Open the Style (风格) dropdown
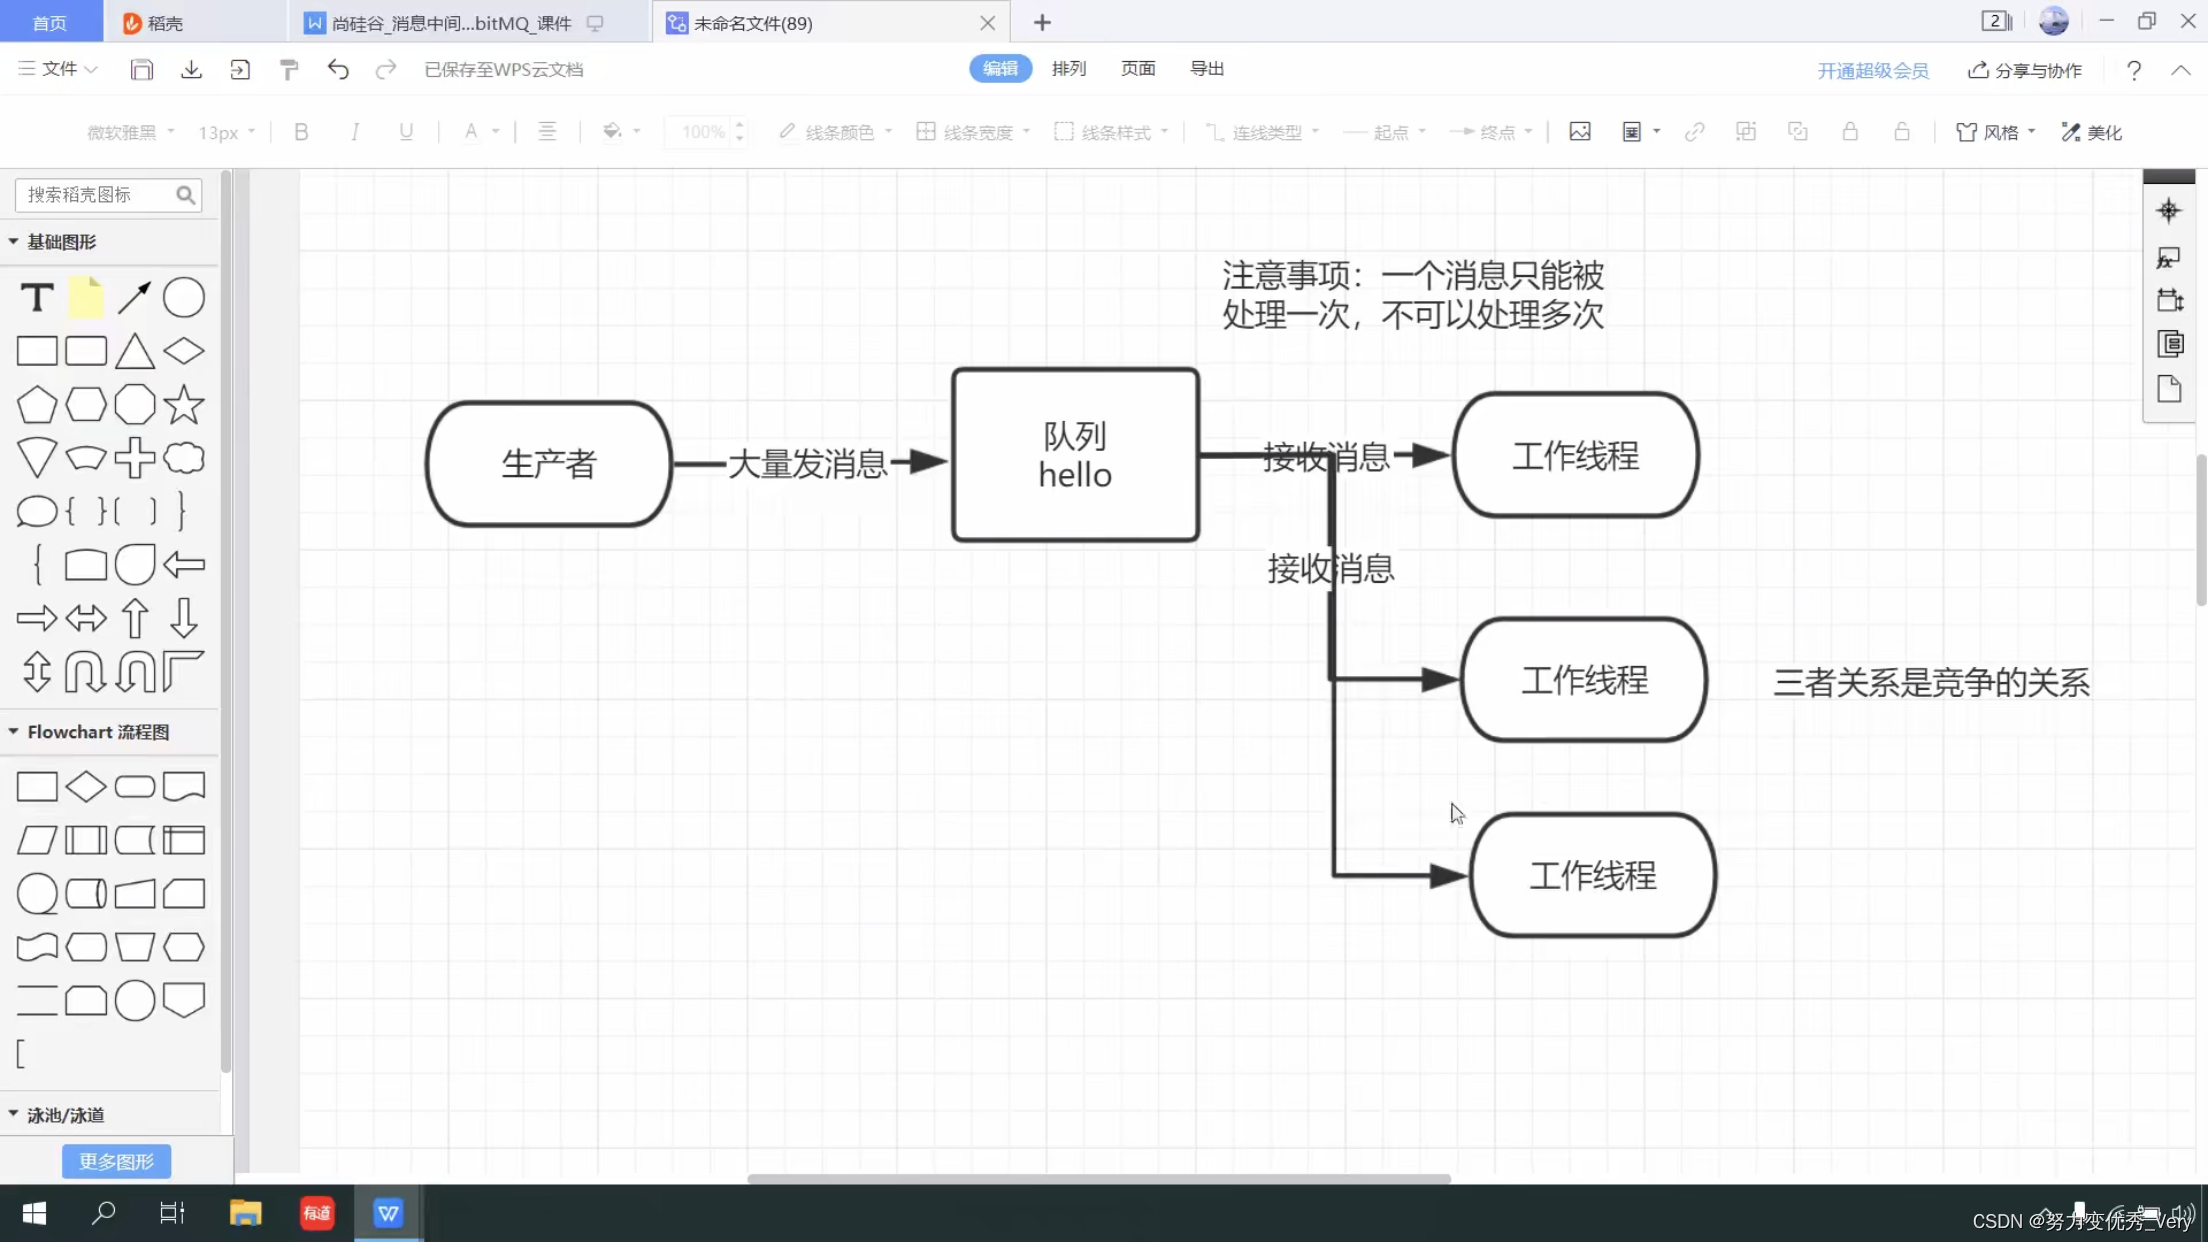The height and width of the screenshot is (1242, 2208). coord(1996,132)
